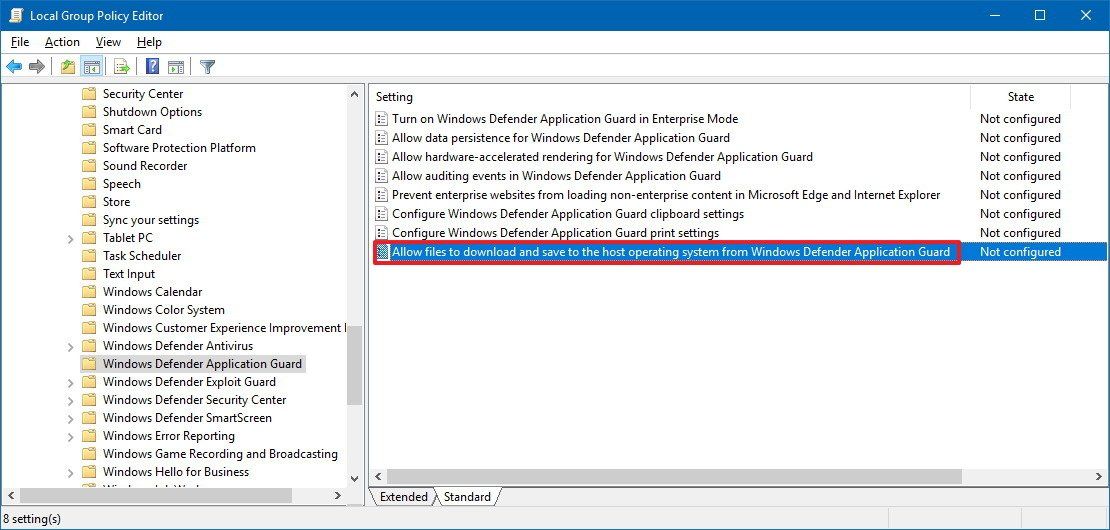Image resolution: width=1110 pixels, height=530 pixels.
Task: Click the Forward arrow toolbar icon
Action: coord(37,67)
